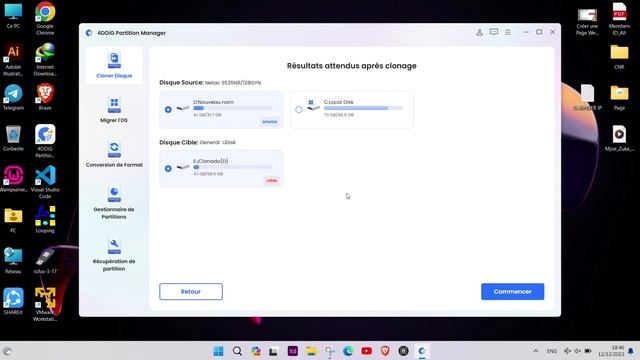Open Corbeille recycle bin icon

coord(13,138)
